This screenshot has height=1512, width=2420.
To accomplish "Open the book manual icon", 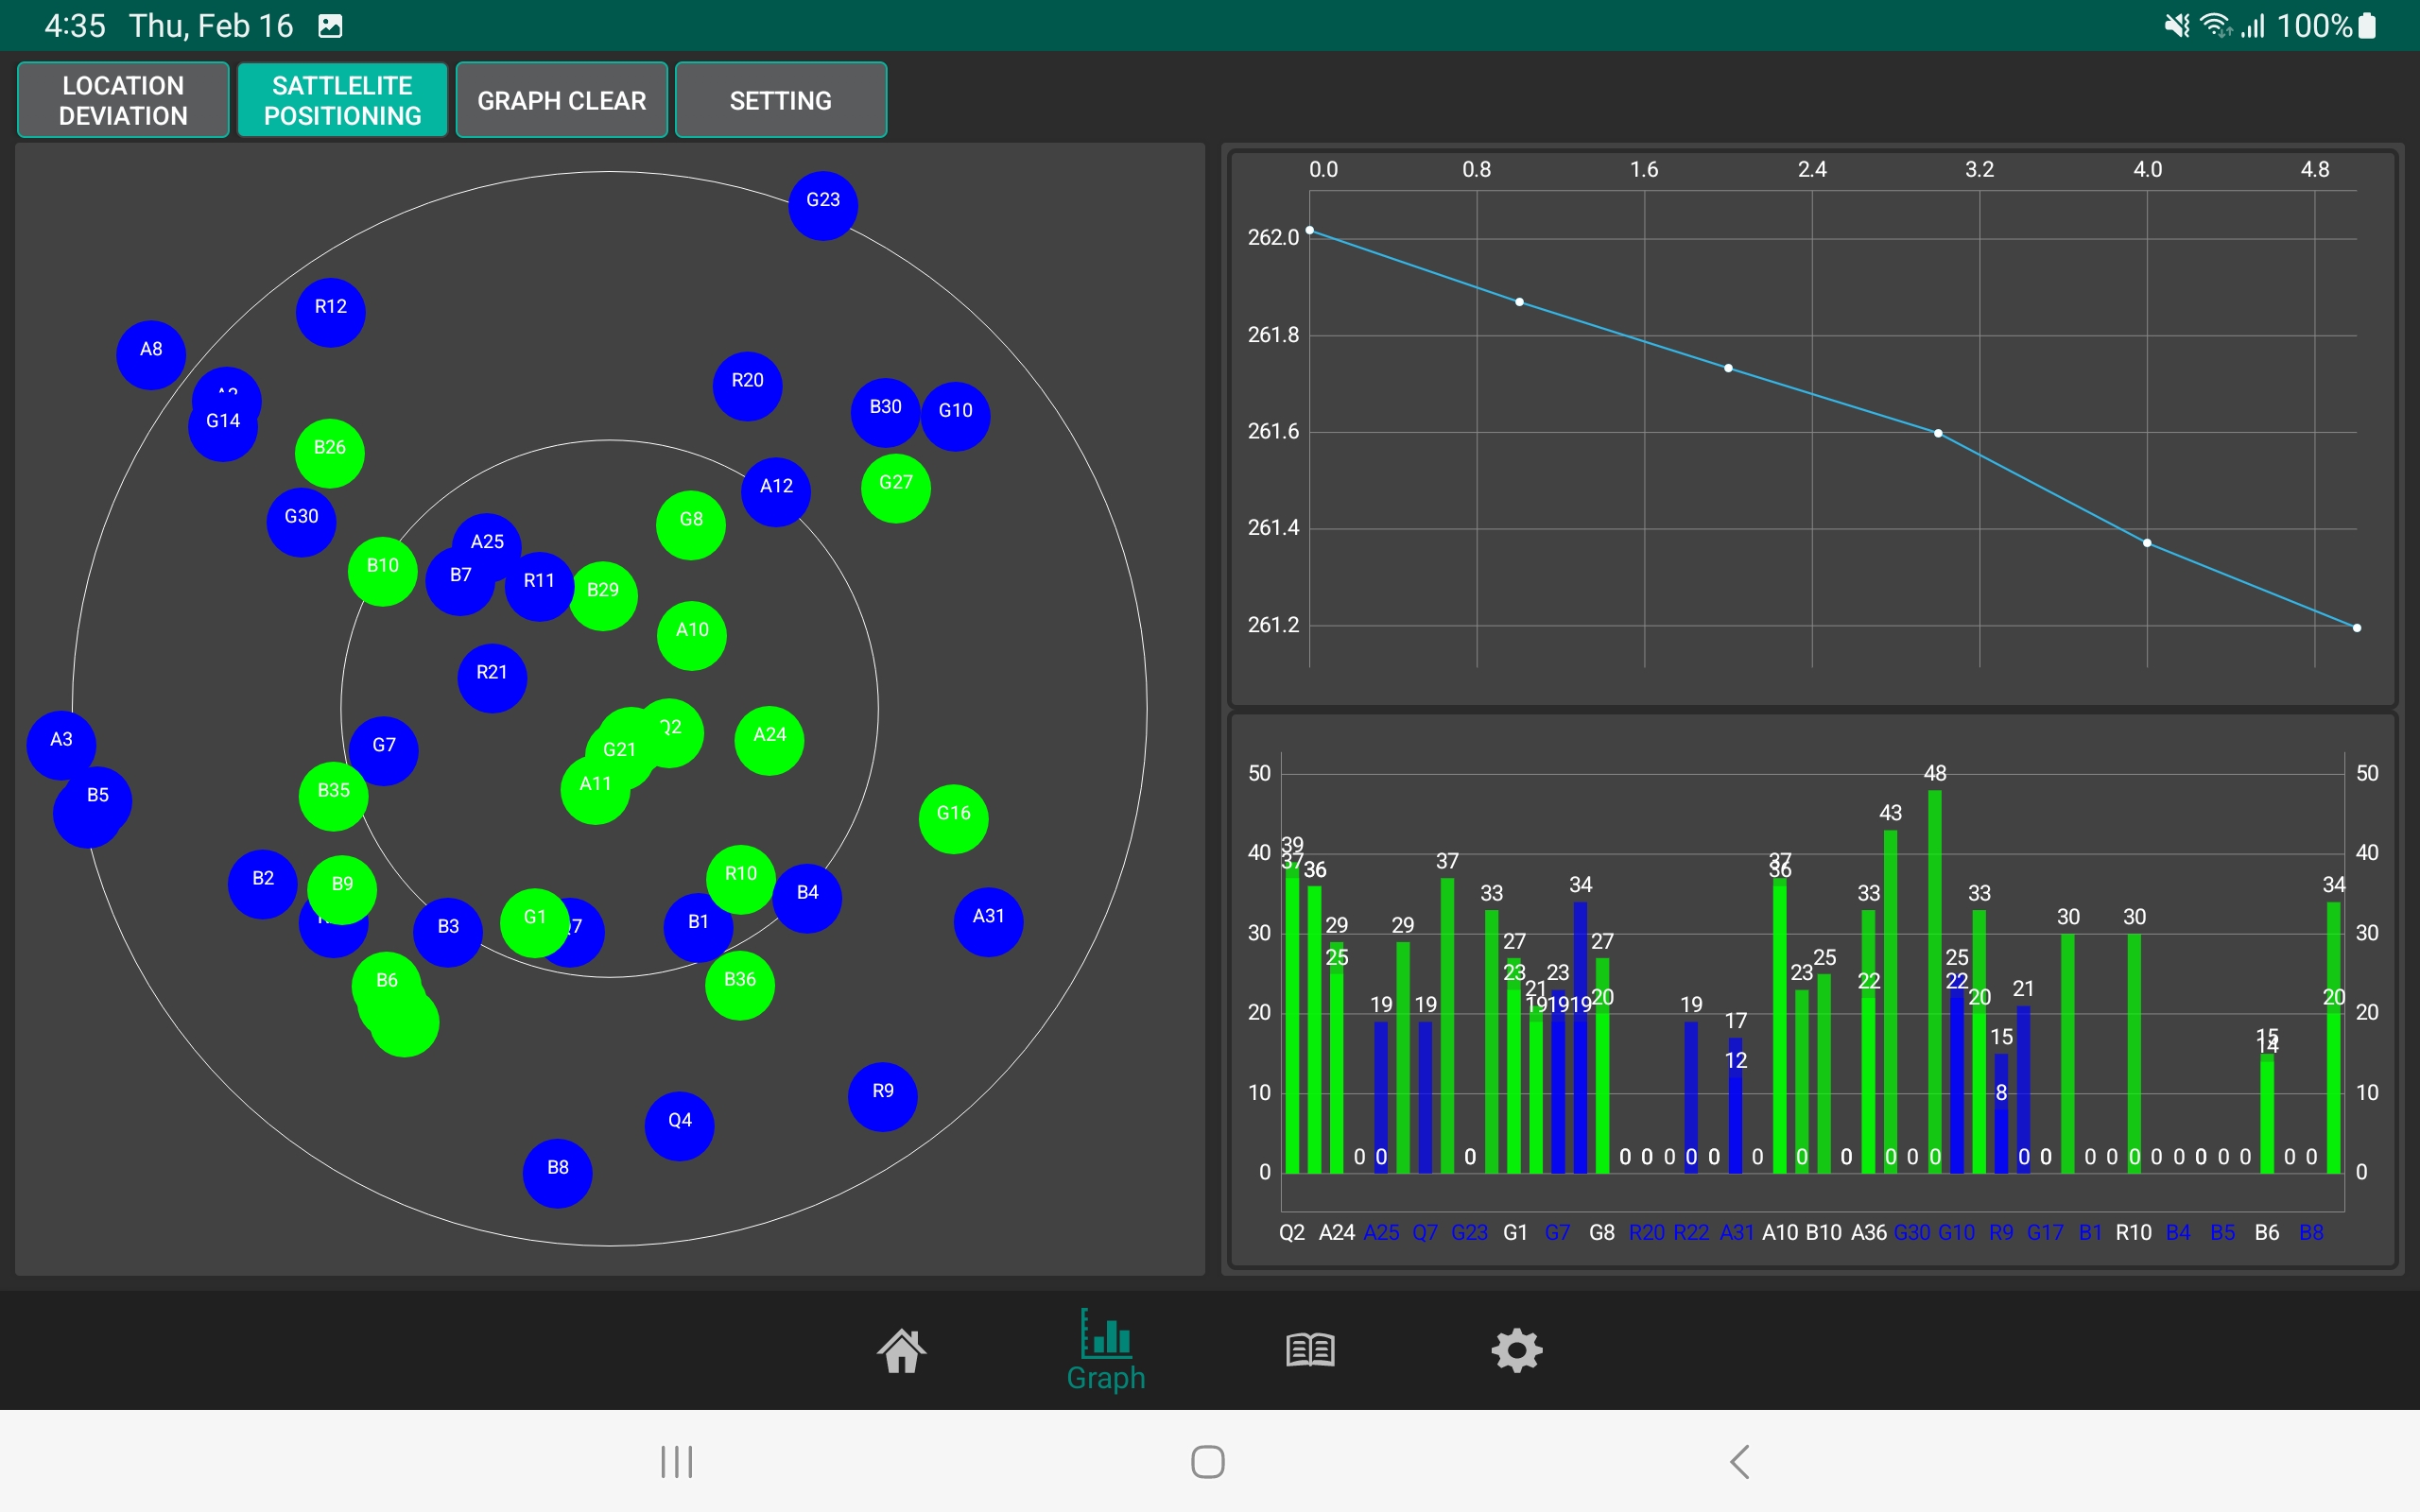I will [1310, 1351].
